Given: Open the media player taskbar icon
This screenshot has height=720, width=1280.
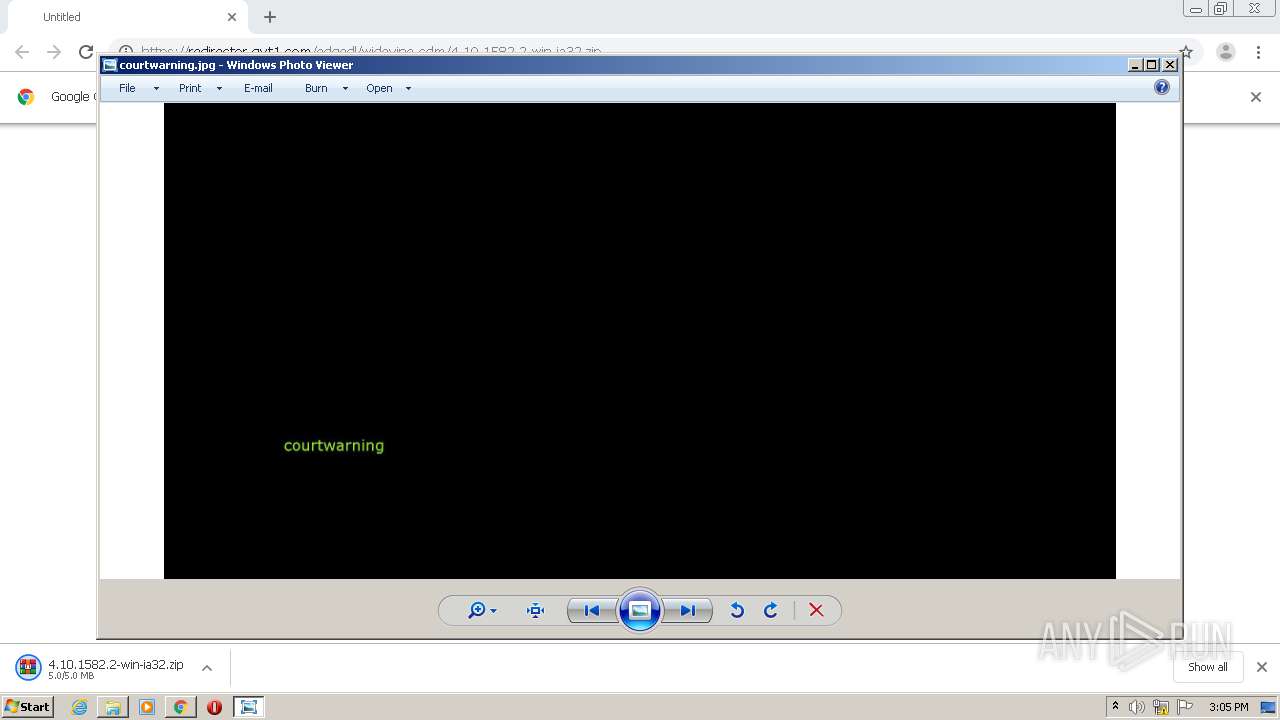Looking at the screenshot, I should click(147, 707).
